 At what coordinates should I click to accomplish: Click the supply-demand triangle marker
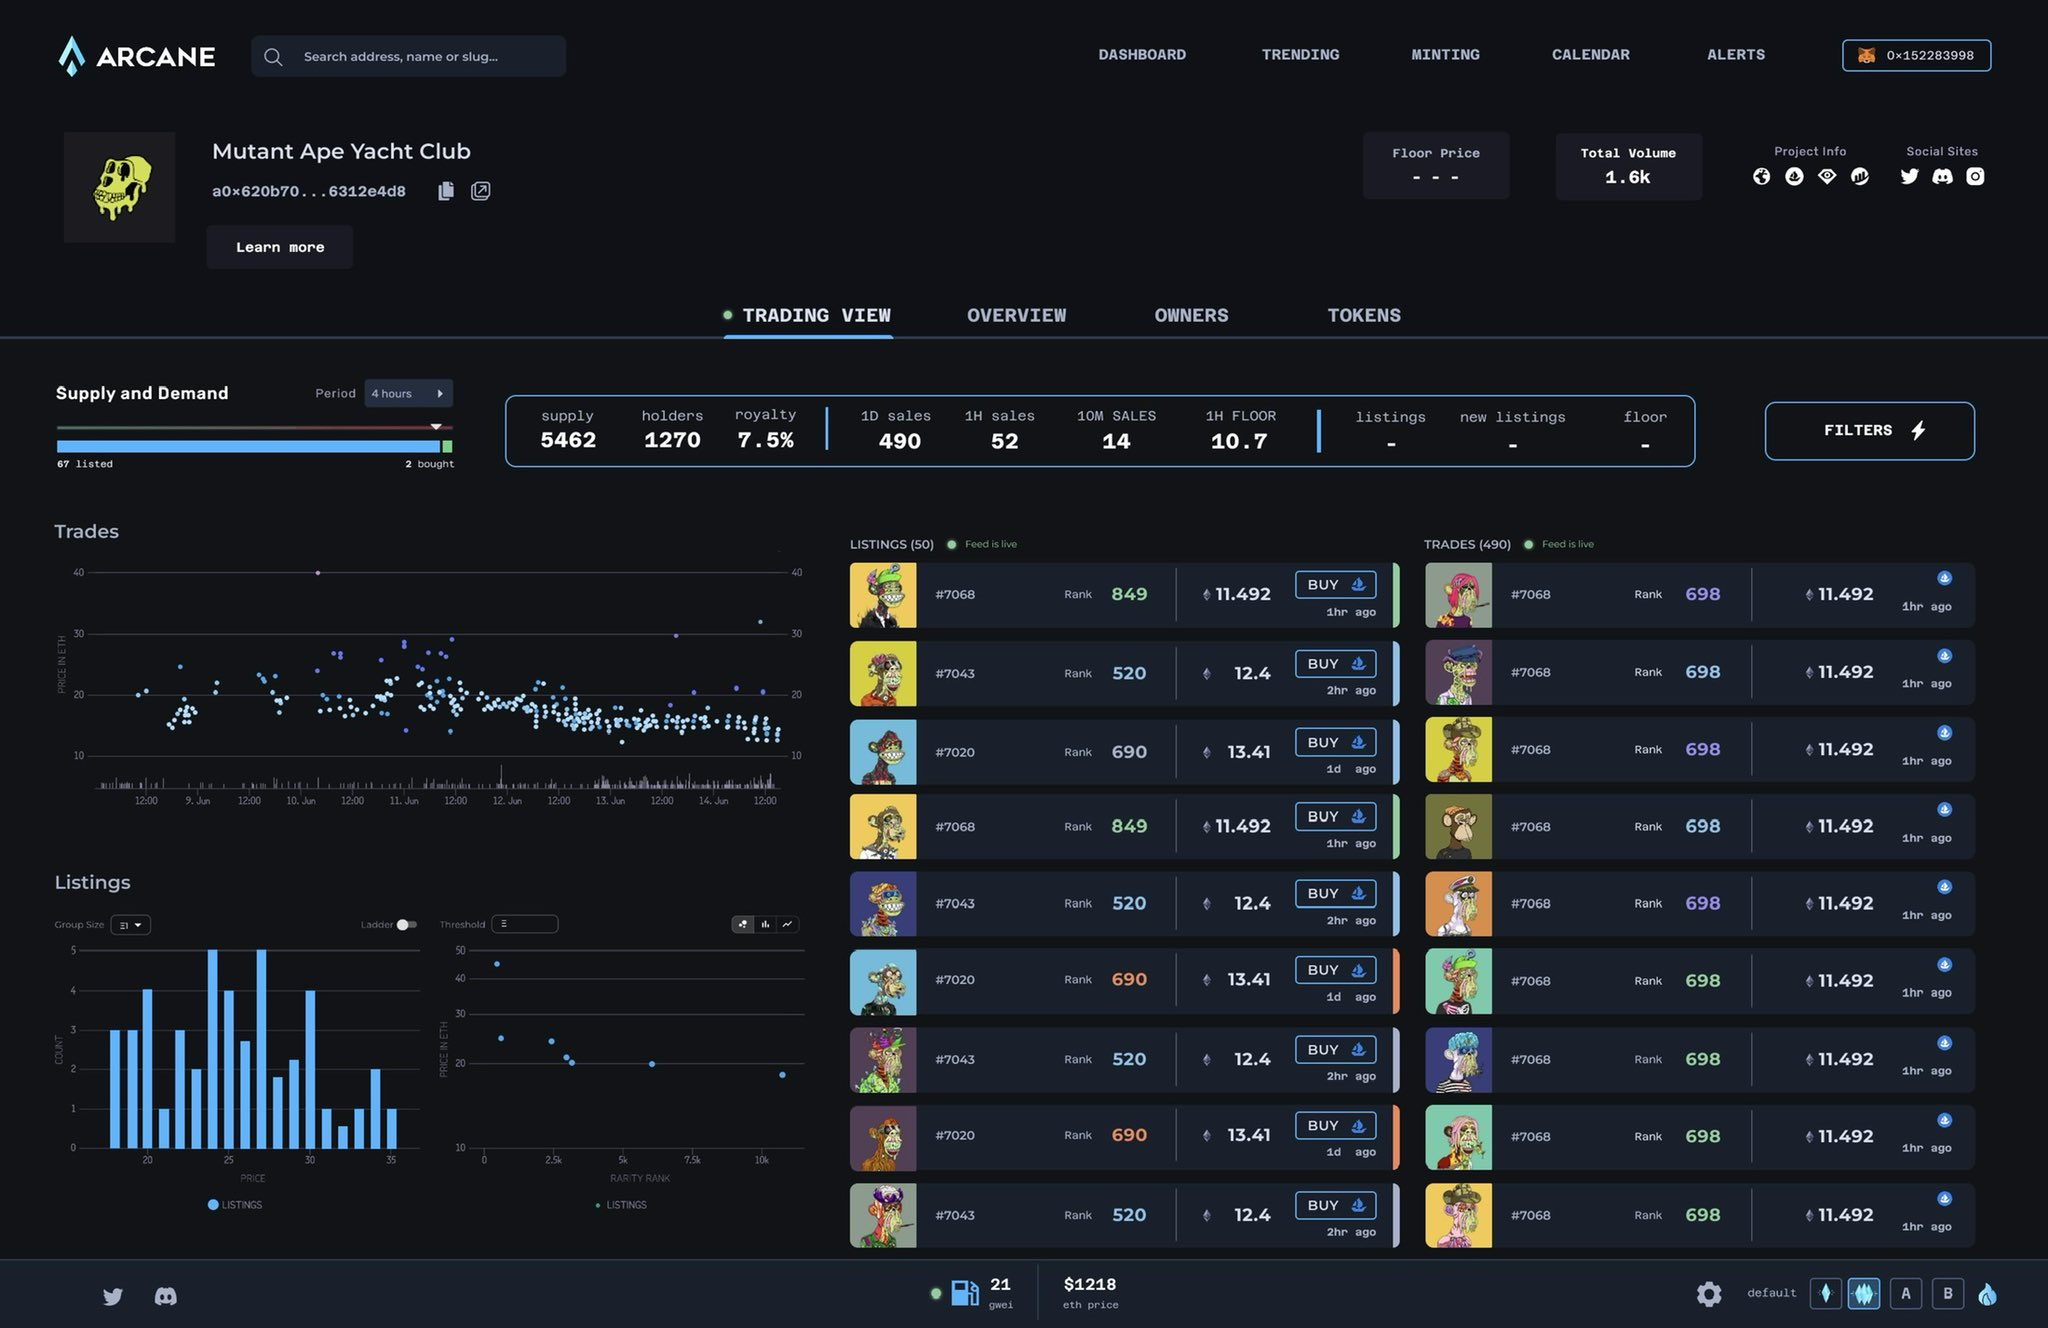(436, 427)
